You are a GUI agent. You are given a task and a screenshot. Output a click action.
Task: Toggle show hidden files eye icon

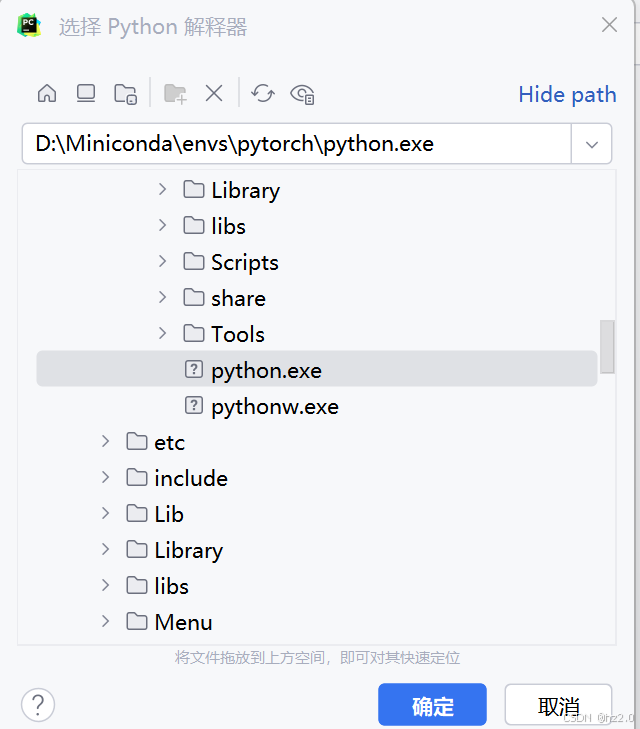pyautogui.click(x=303, y=94)
